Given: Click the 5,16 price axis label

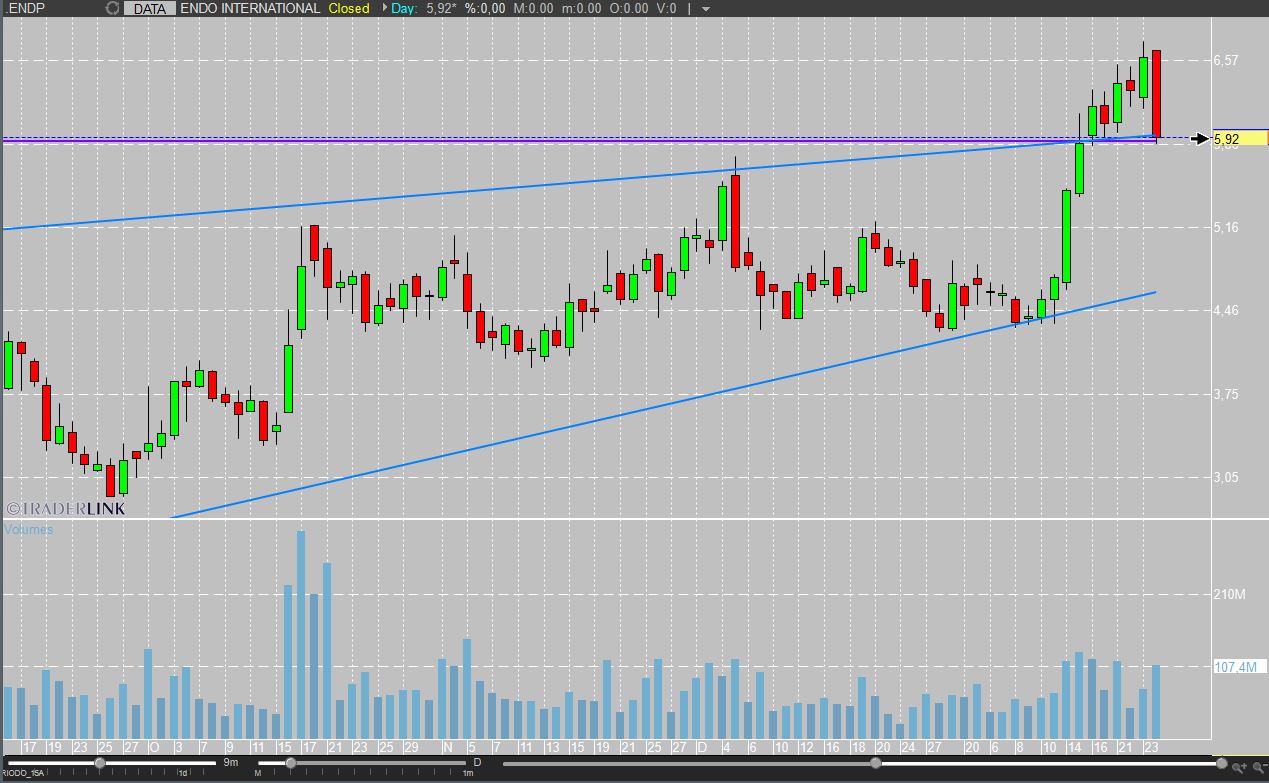Looking at the screenshot, I should tap(1226, 227).
